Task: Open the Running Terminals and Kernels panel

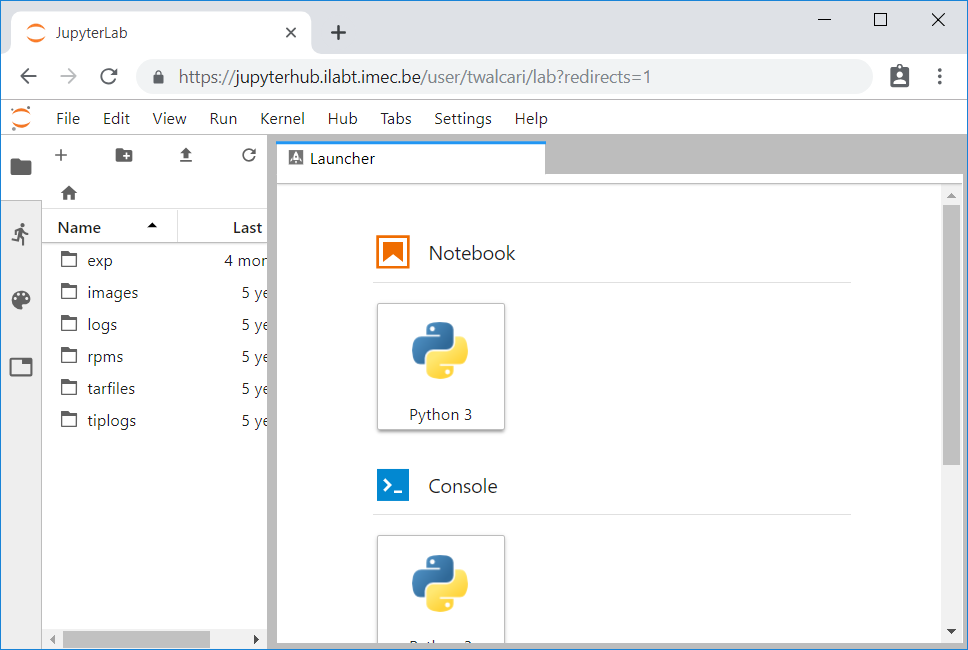Action: click(x=21, y=234)
